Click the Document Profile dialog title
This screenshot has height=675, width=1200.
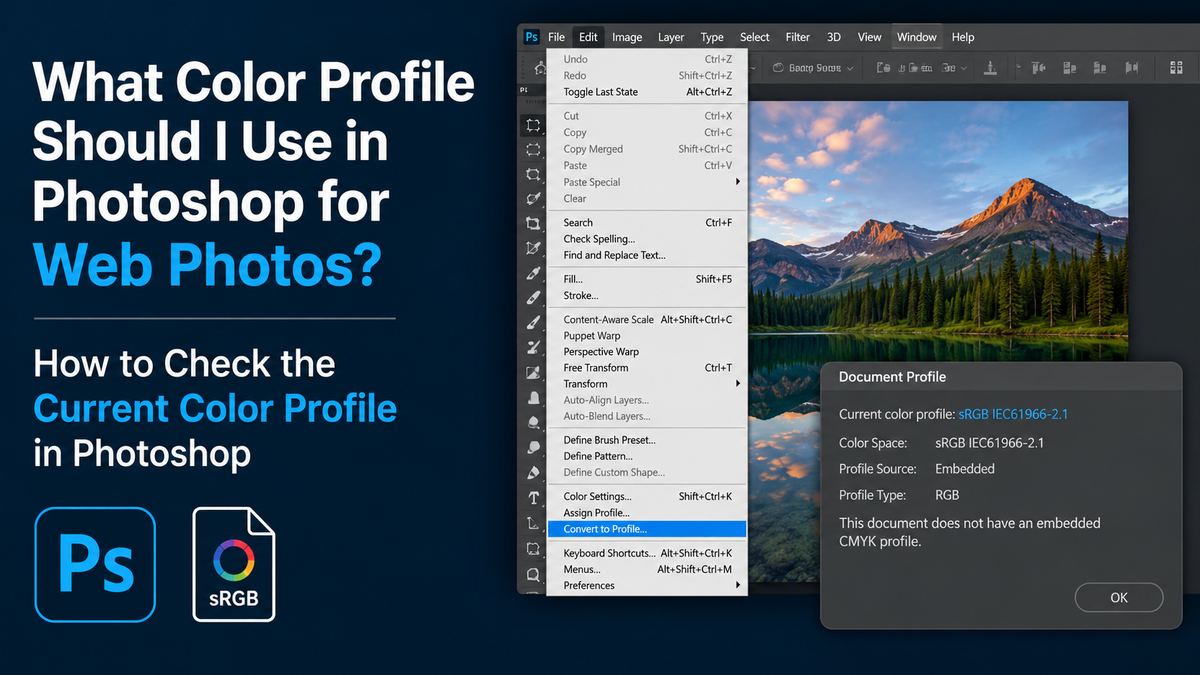892,377
